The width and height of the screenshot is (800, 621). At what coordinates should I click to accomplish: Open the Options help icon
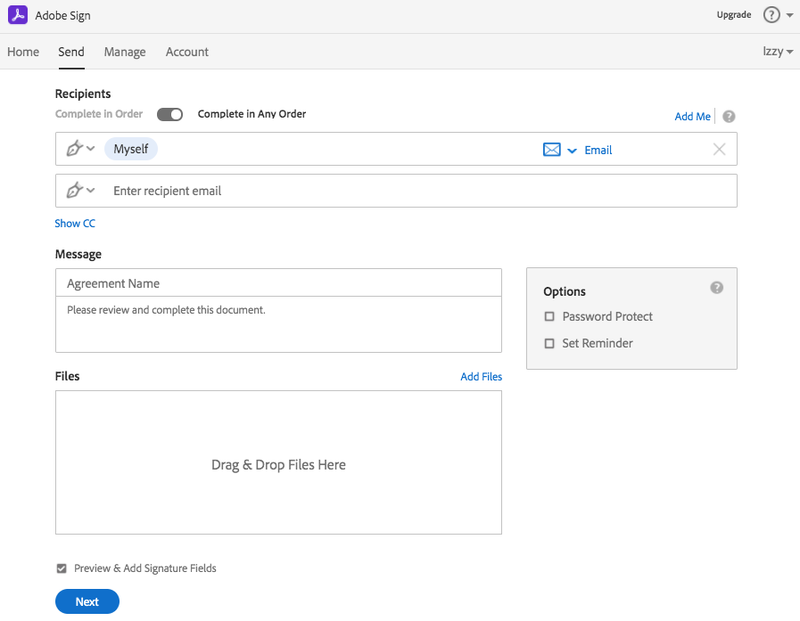(x=716, y=288)
